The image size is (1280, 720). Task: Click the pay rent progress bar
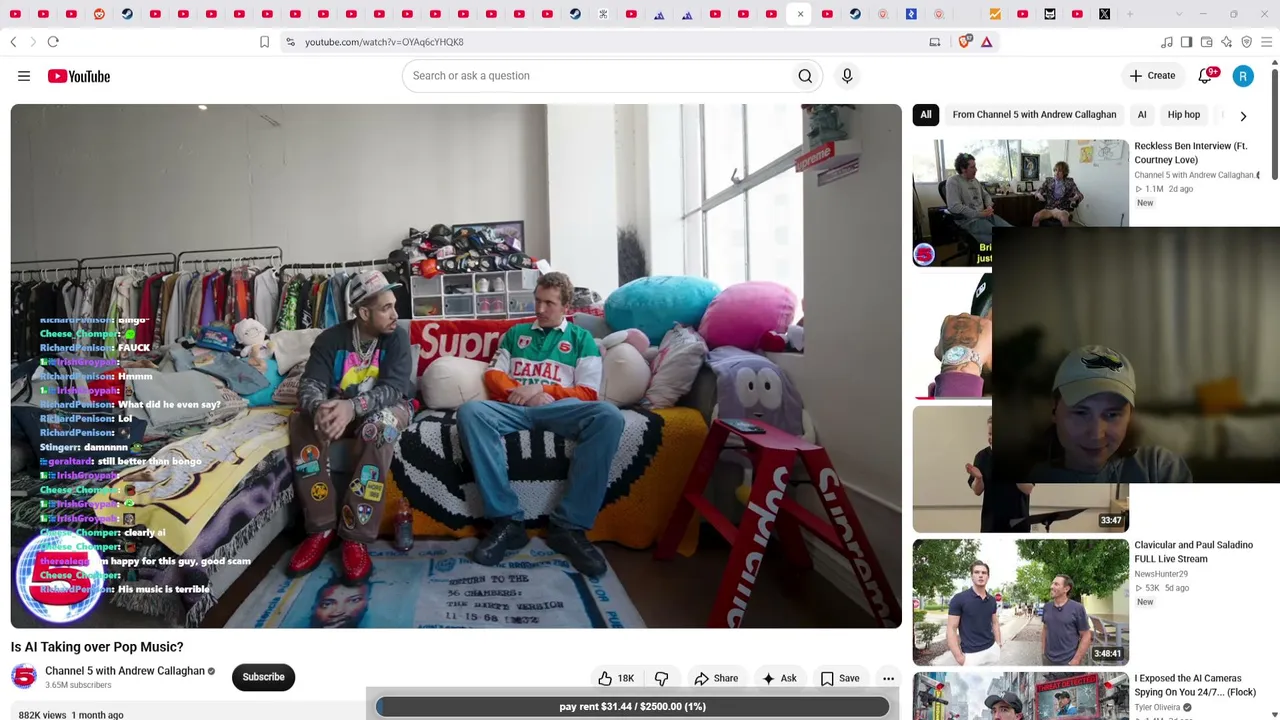click(632, 707)
